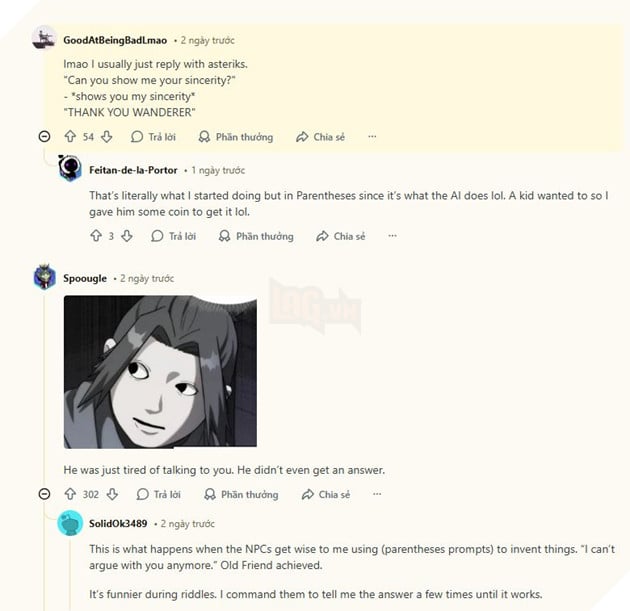Upvote Spoougle's comment with 302 votes

point(70,494)
